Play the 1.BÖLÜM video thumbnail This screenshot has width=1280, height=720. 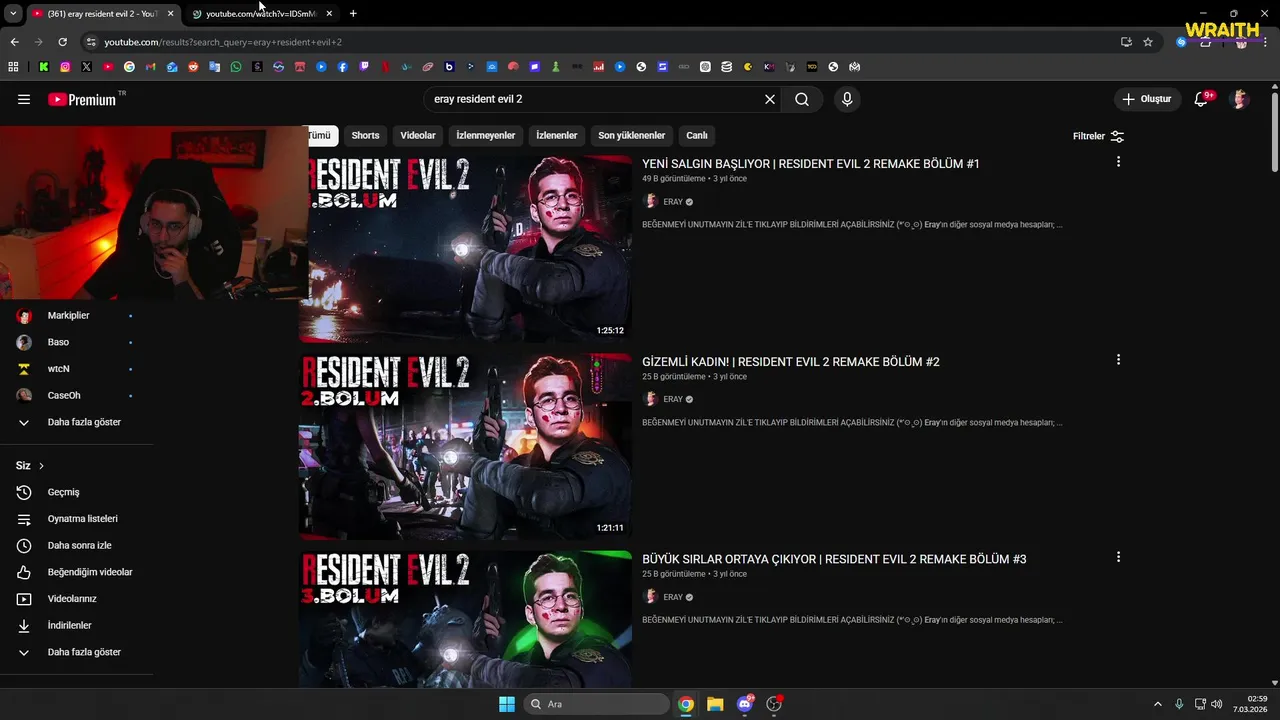point(466,249)
